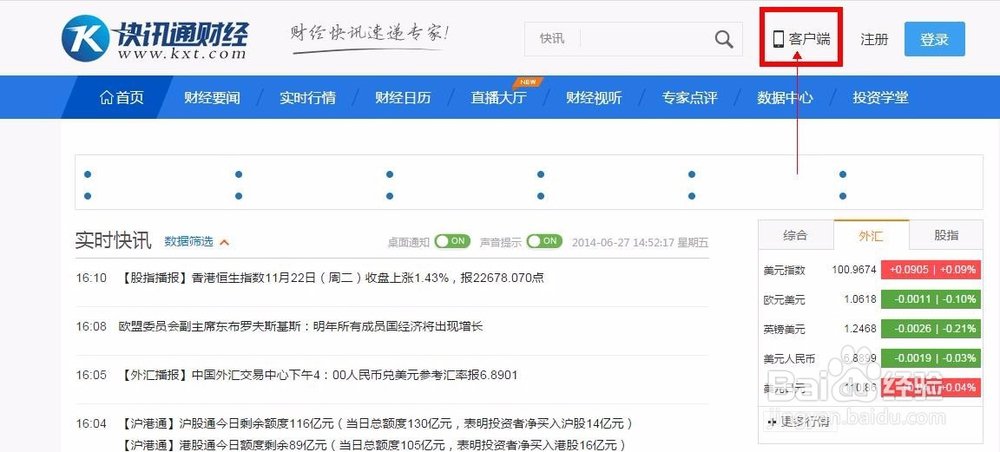Open the 数据中心 nav item
Screen dimensions: 1000x452
[x=785, y=98]
